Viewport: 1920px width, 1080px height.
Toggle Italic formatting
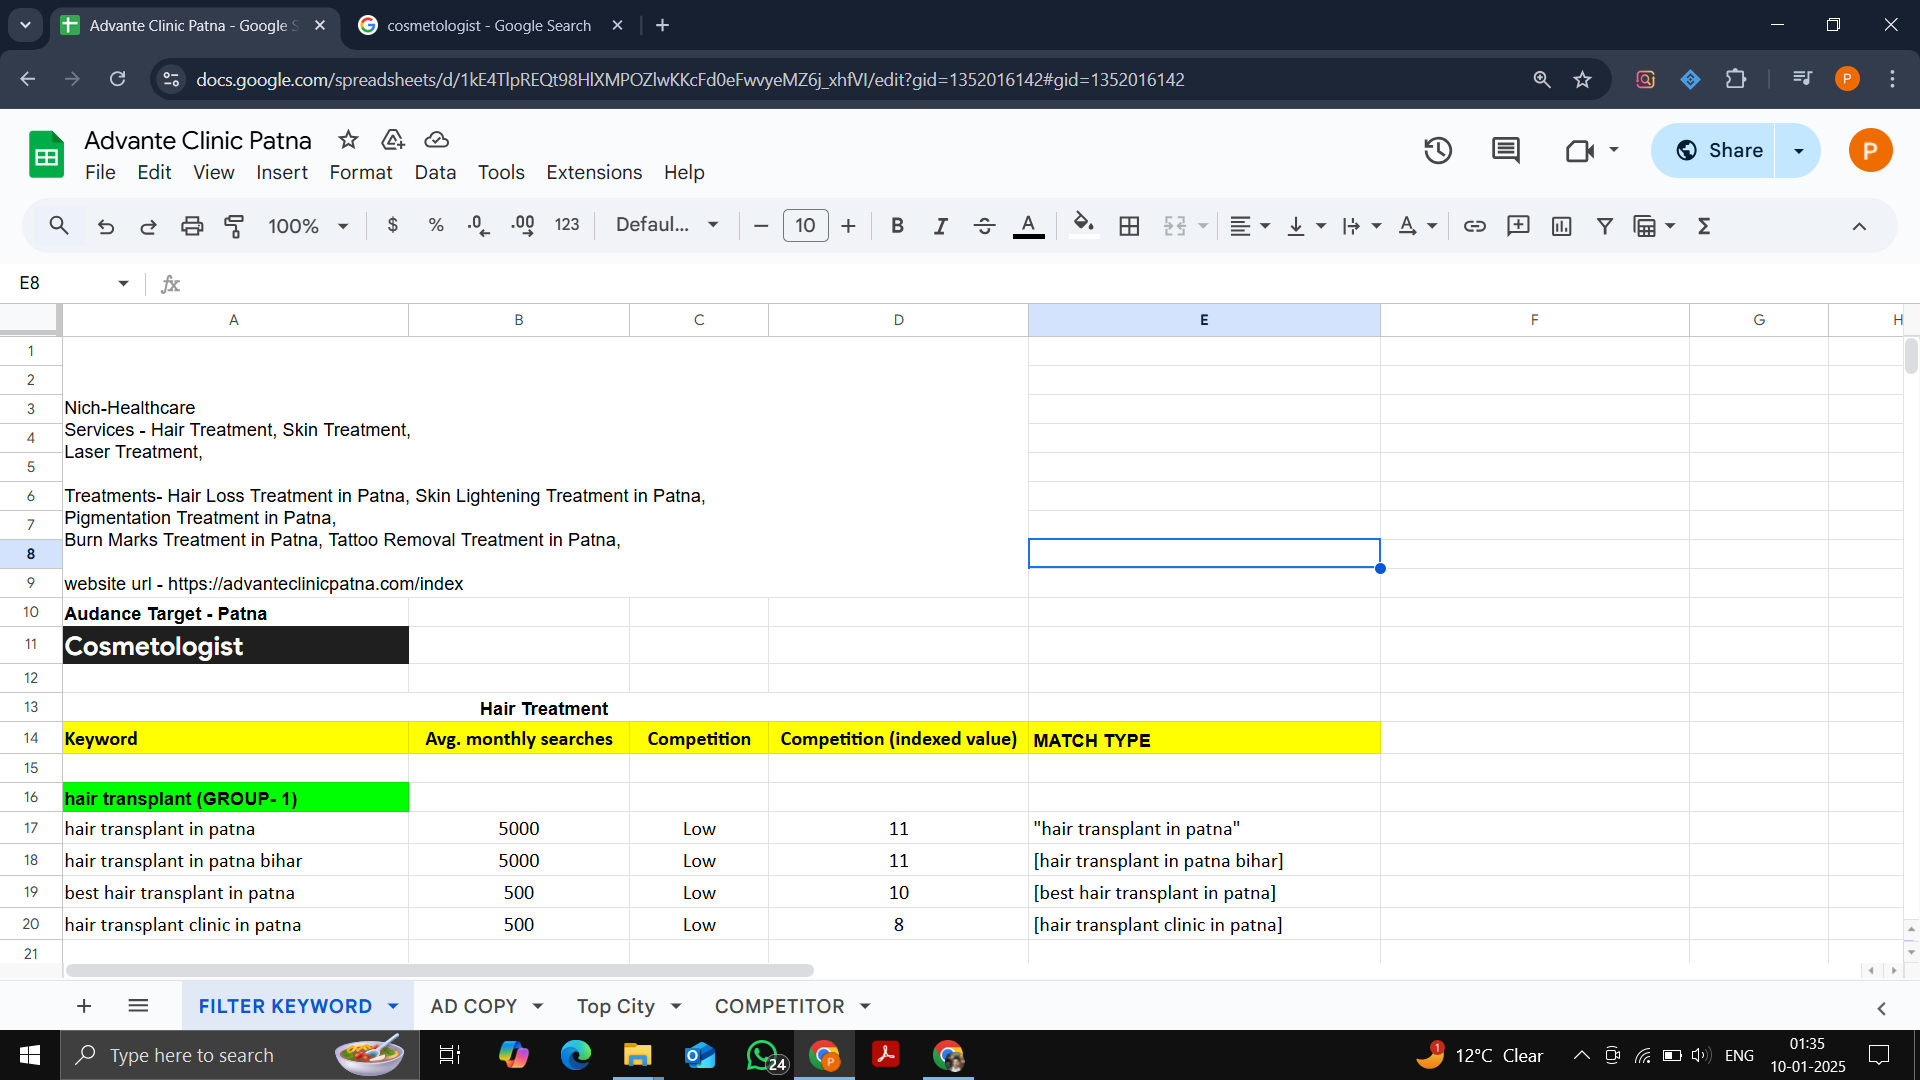click(x=940, y=226)
